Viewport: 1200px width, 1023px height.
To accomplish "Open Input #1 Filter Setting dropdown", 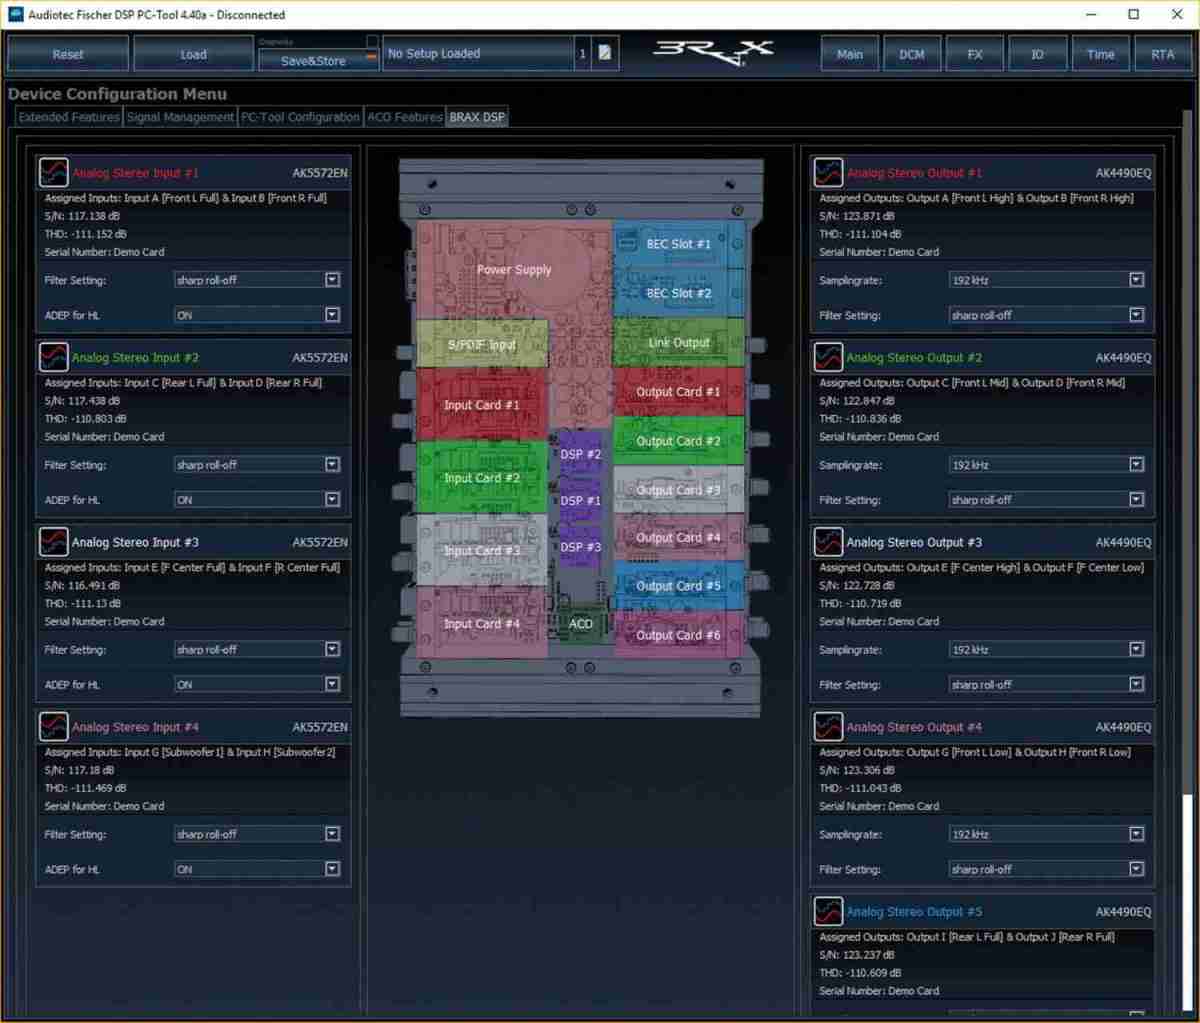I will coord(258,280).
